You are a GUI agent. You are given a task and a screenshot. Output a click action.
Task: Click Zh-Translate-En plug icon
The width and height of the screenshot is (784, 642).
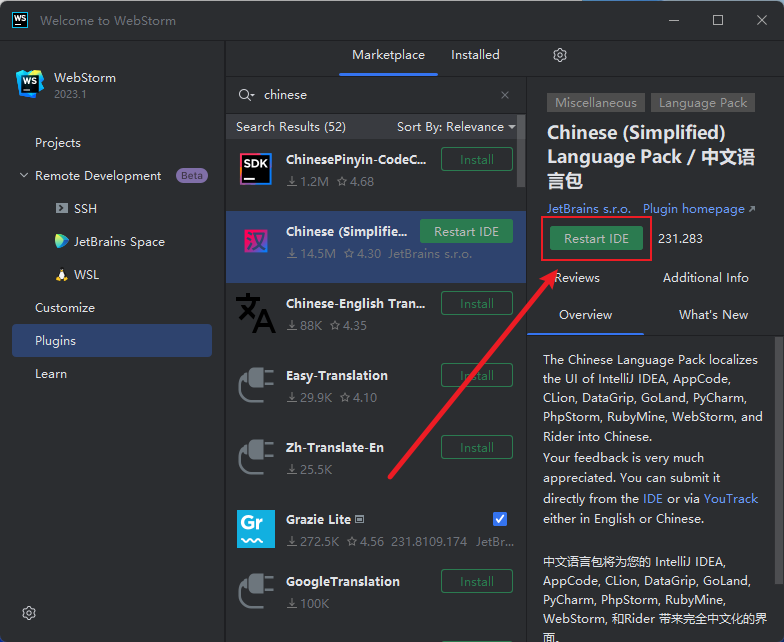tap(256, 457)
